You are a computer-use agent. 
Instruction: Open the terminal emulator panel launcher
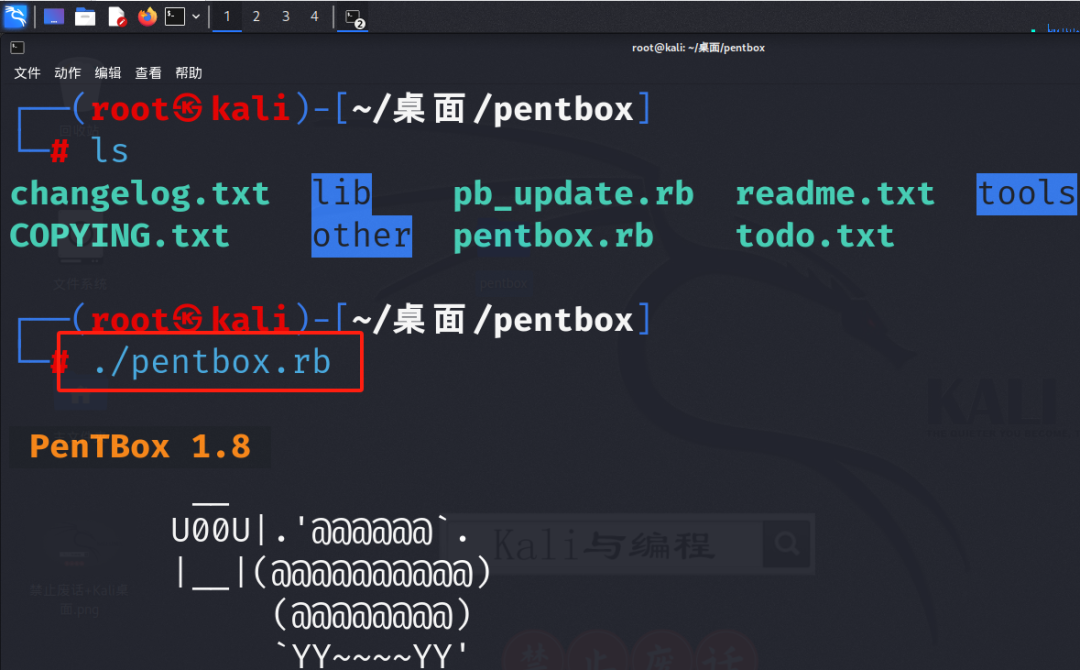(175, 17)
